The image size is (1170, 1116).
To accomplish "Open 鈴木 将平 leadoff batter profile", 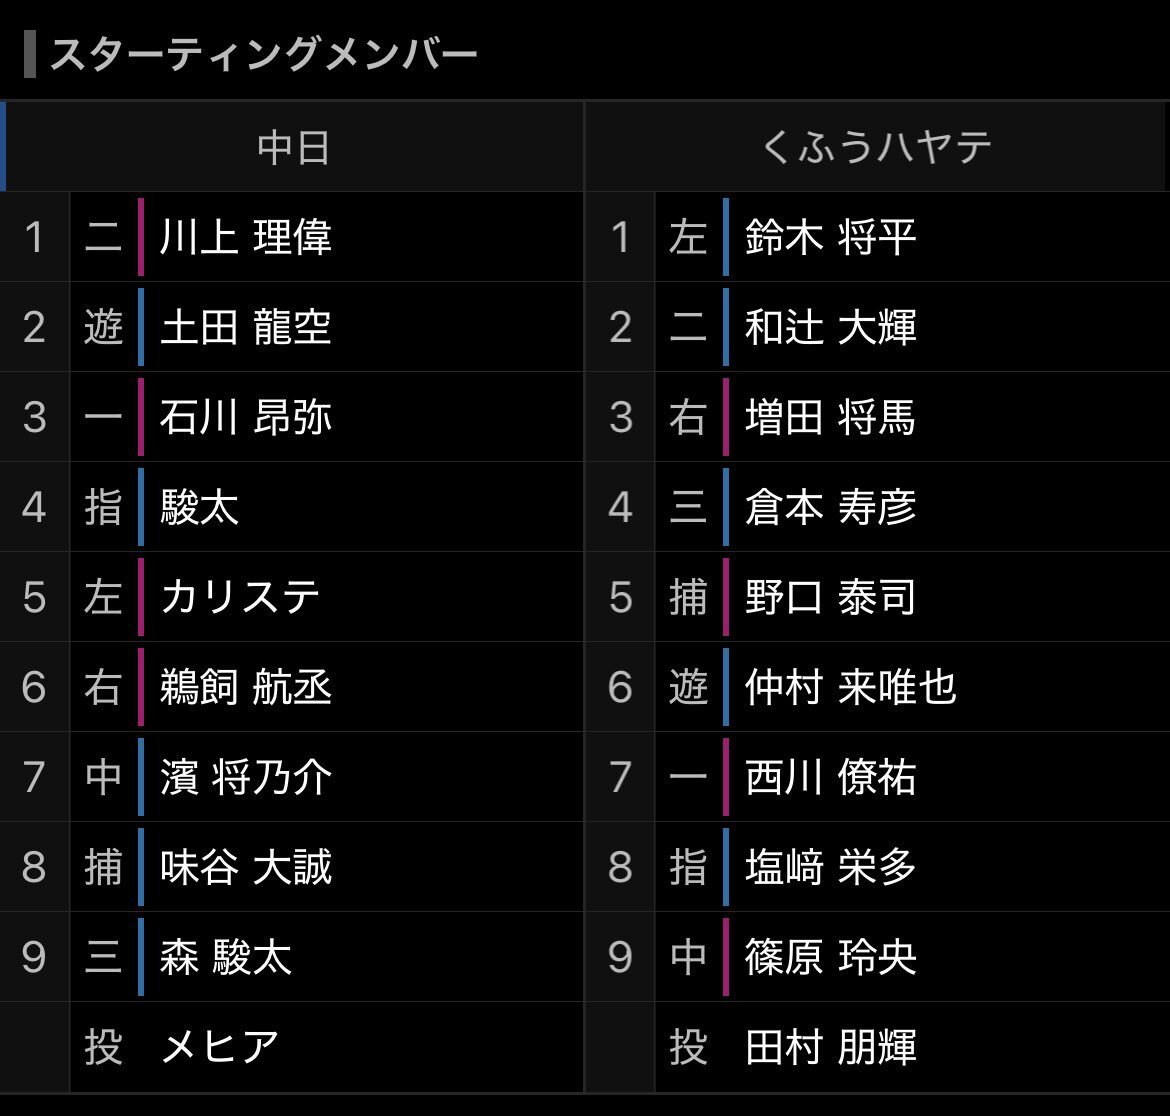I will coord(830,237).
